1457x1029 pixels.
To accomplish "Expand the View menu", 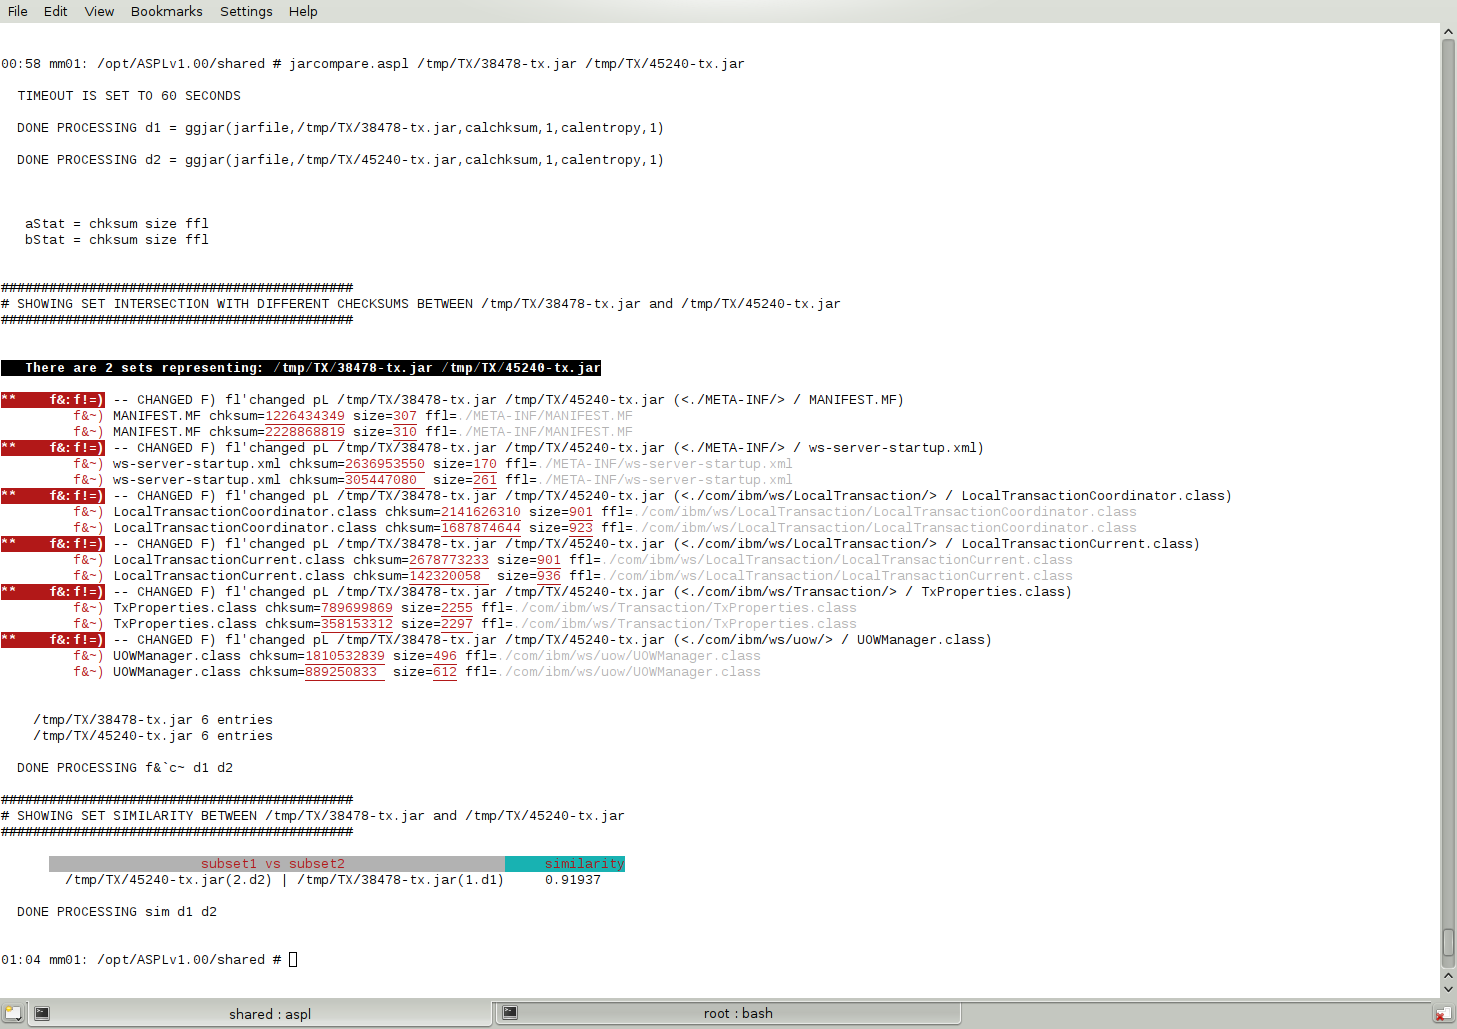I will (x=99, y=11).
